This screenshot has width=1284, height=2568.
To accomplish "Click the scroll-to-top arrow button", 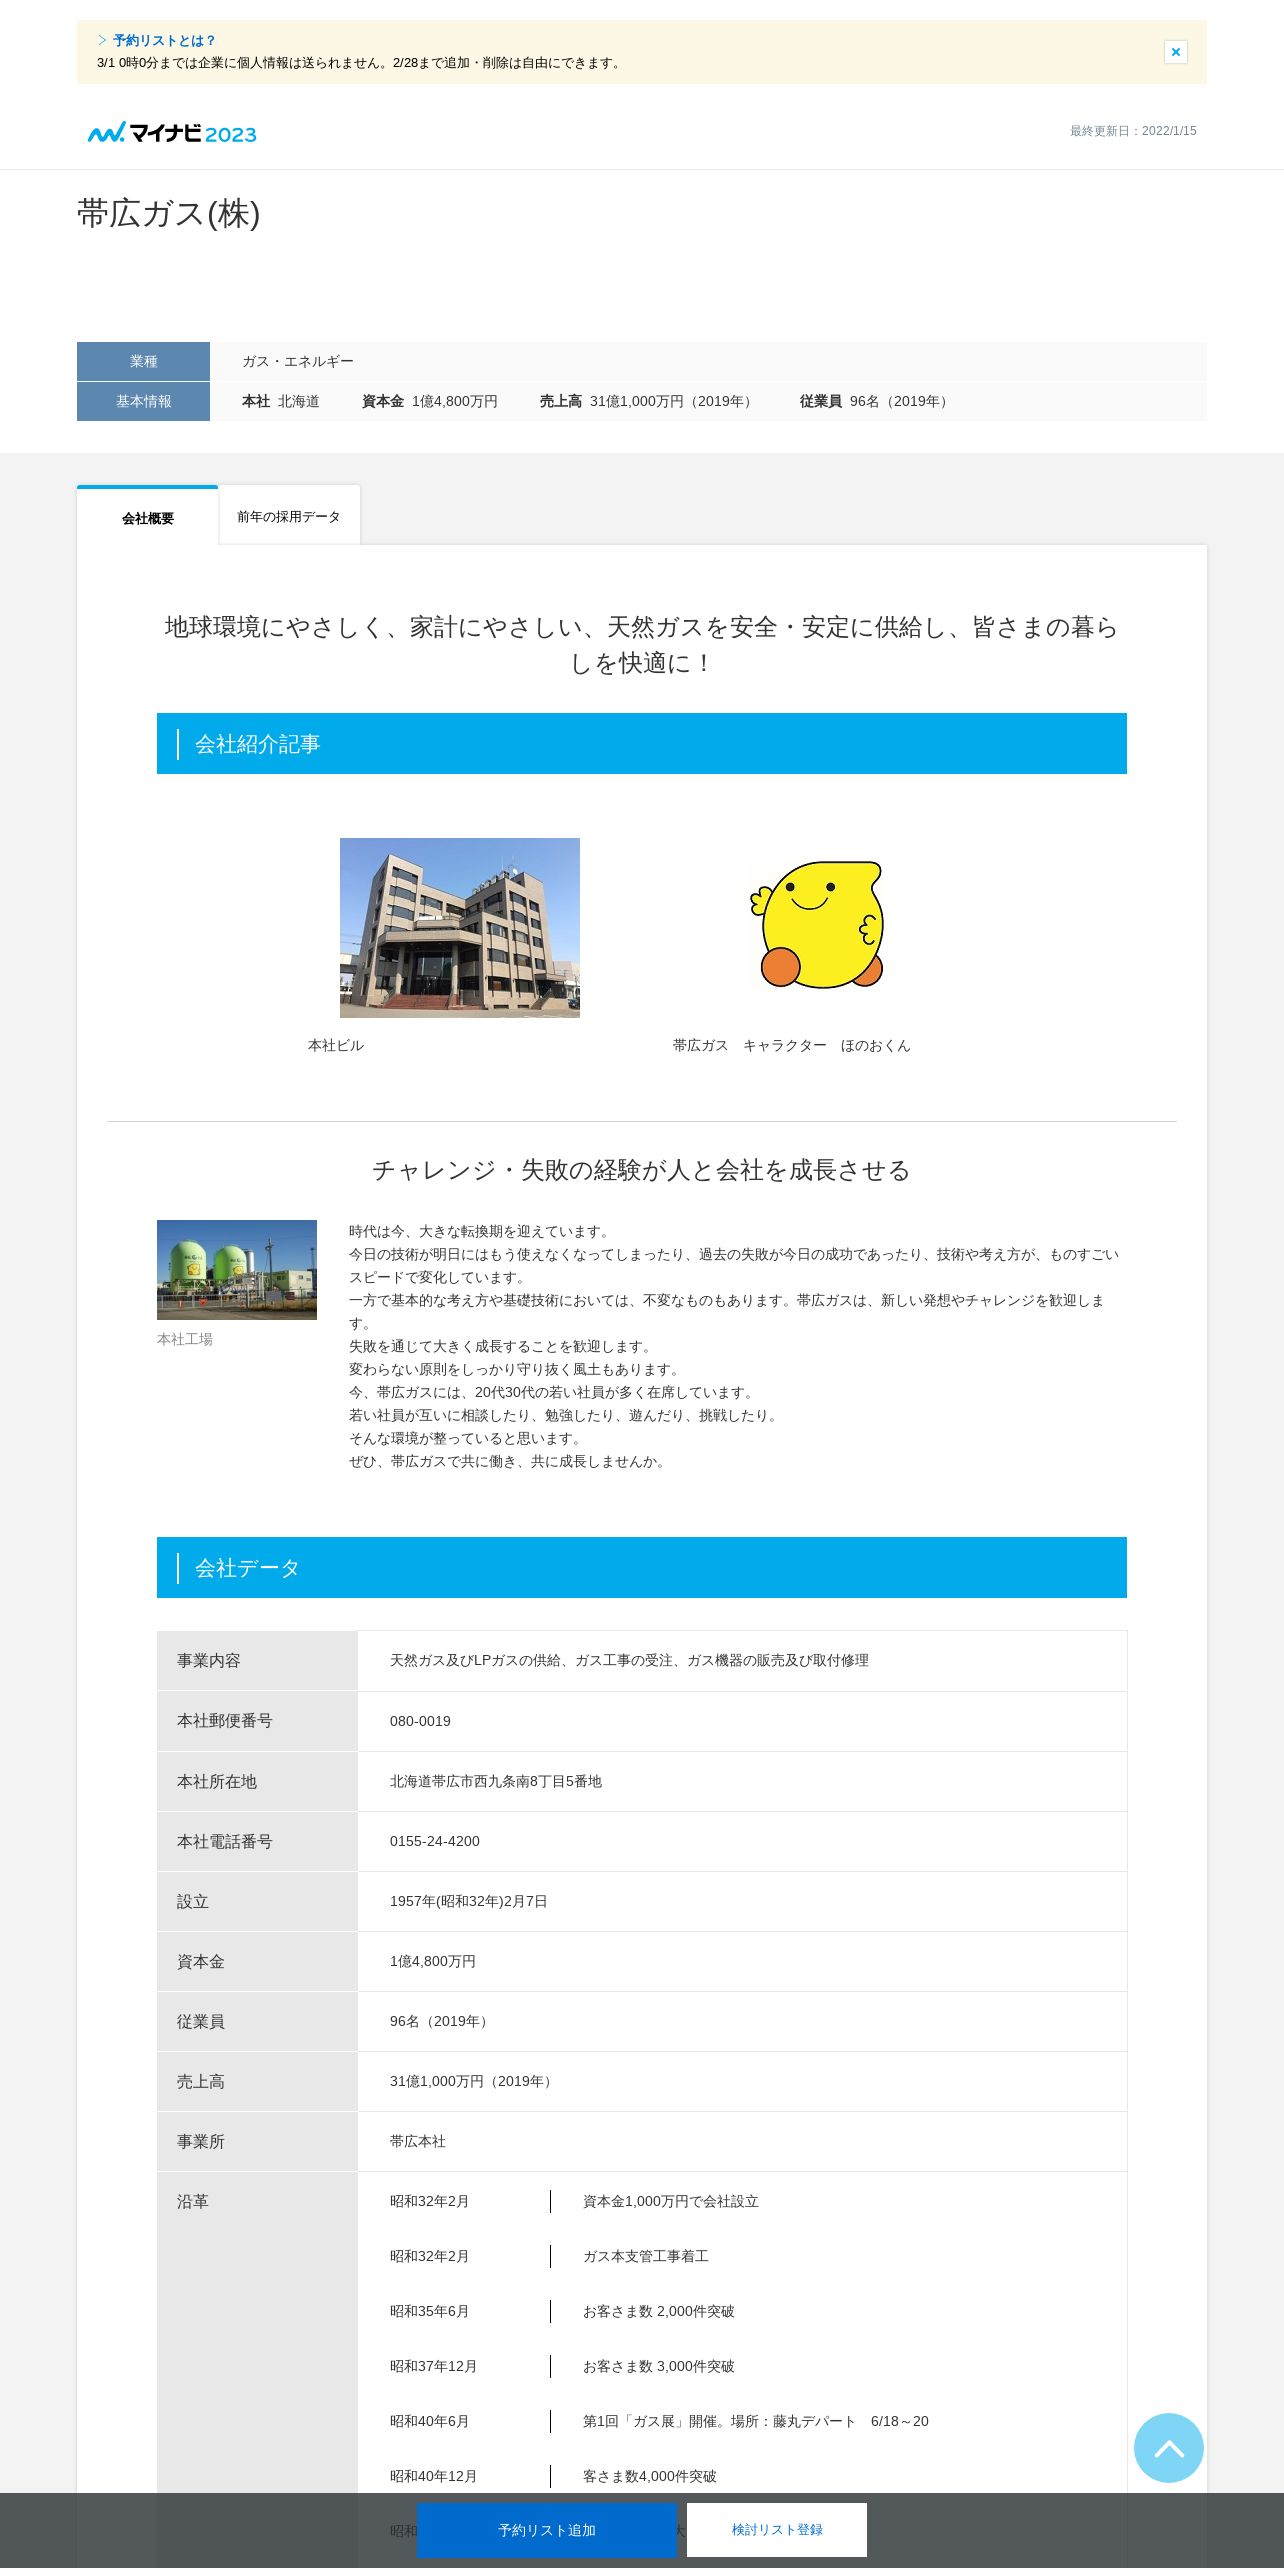I will 1168,2448.
